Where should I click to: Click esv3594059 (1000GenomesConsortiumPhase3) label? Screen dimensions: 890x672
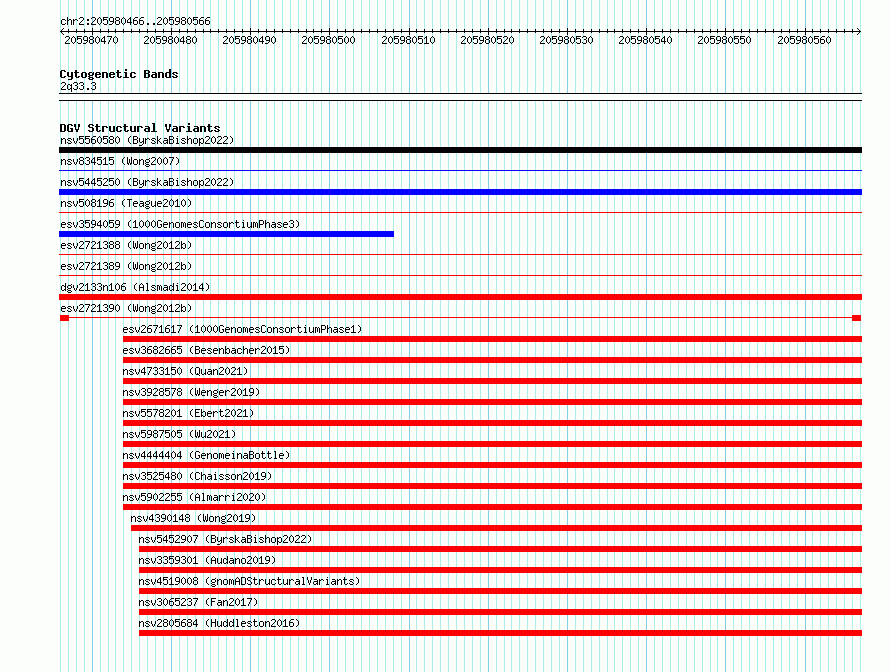(x=180, y=224)
